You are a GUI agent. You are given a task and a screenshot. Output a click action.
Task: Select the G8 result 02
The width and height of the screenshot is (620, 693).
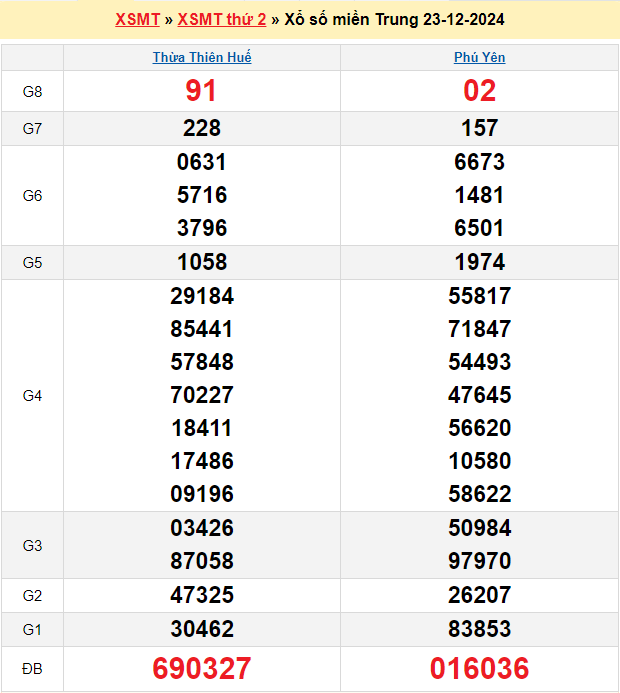[479, 91]
